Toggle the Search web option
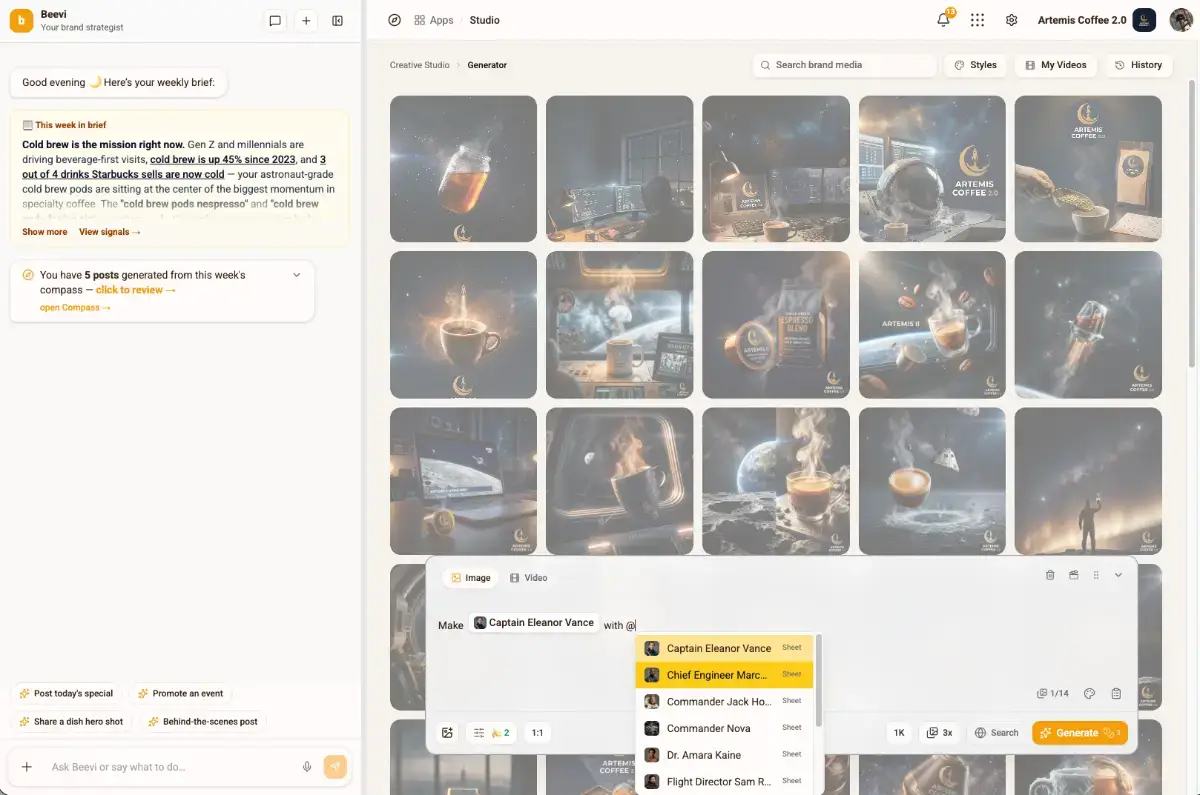Screen dimensions: 1200x795 tap(996, 733)
